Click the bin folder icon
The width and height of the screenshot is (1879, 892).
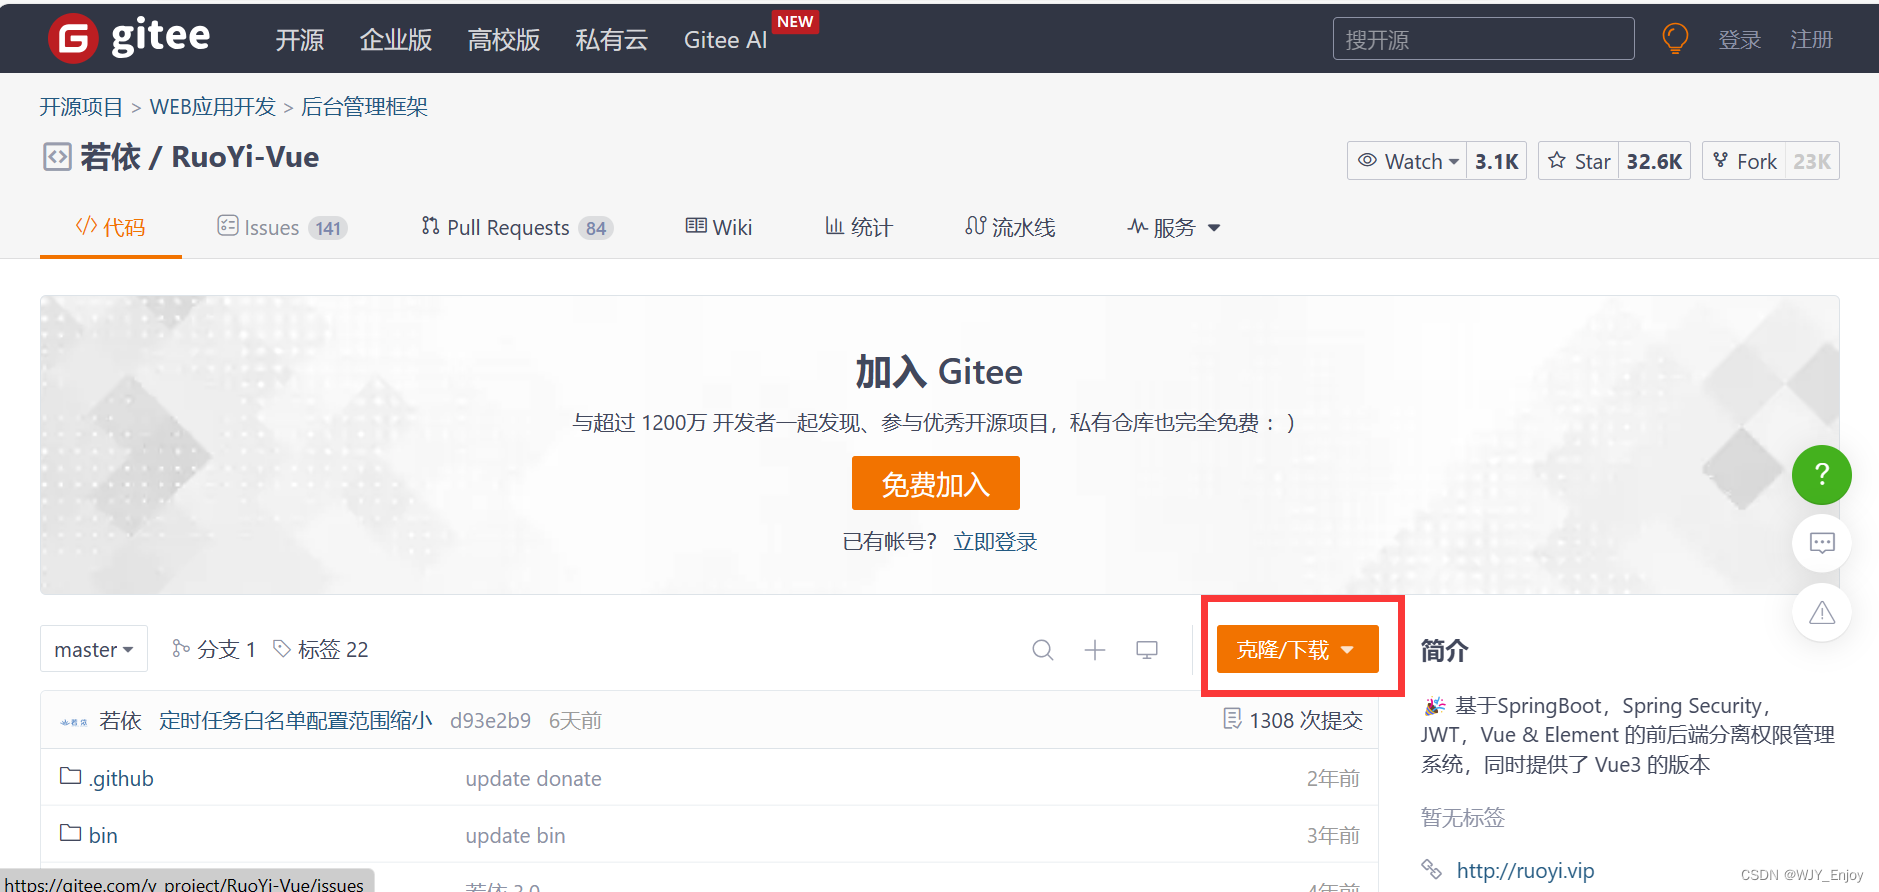[70, 833]
